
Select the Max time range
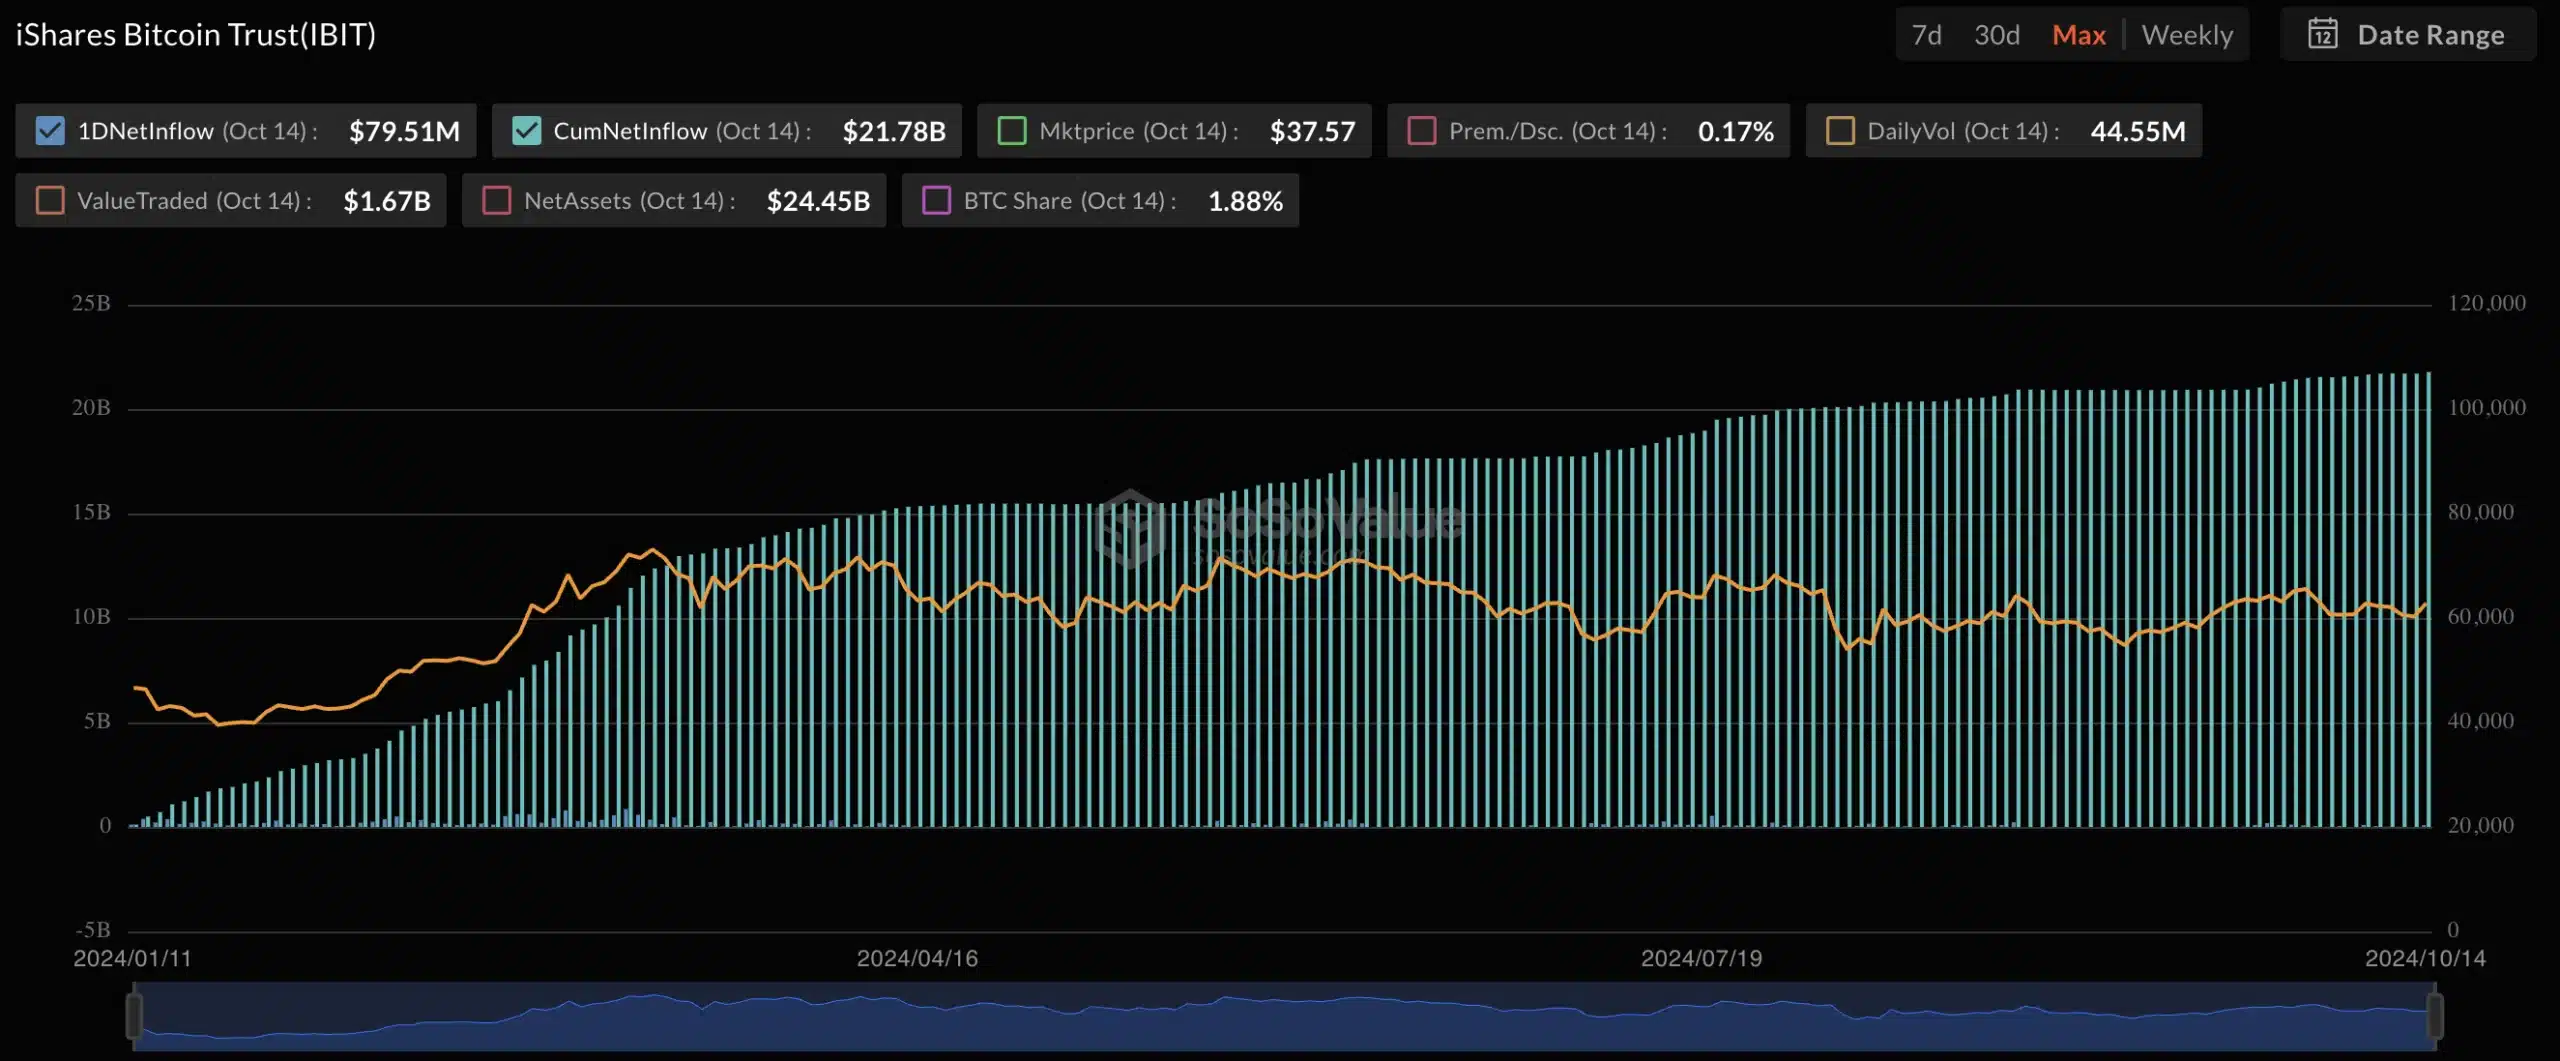pyautogui.click(x=2078, y=35)
